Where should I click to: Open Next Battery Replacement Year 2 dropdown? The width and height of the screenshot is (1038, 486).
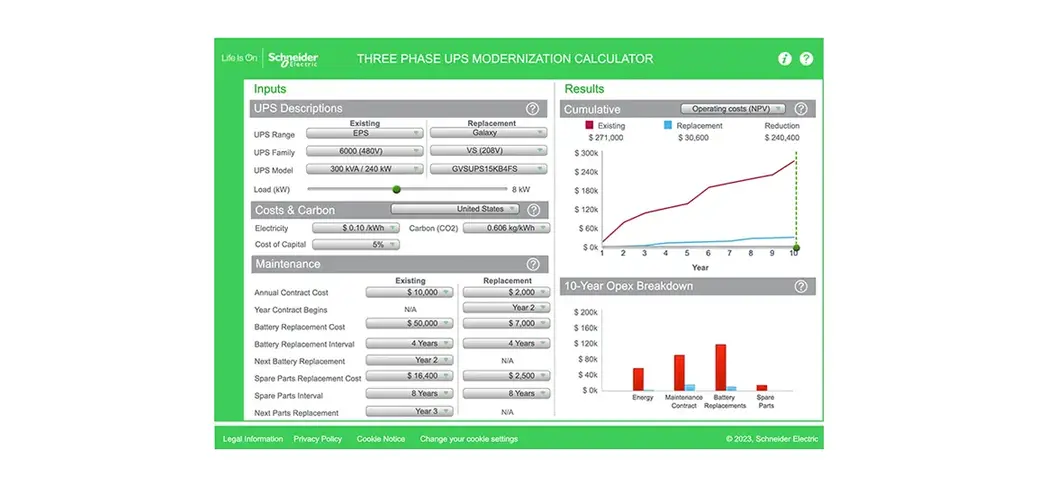click(410, 360)
